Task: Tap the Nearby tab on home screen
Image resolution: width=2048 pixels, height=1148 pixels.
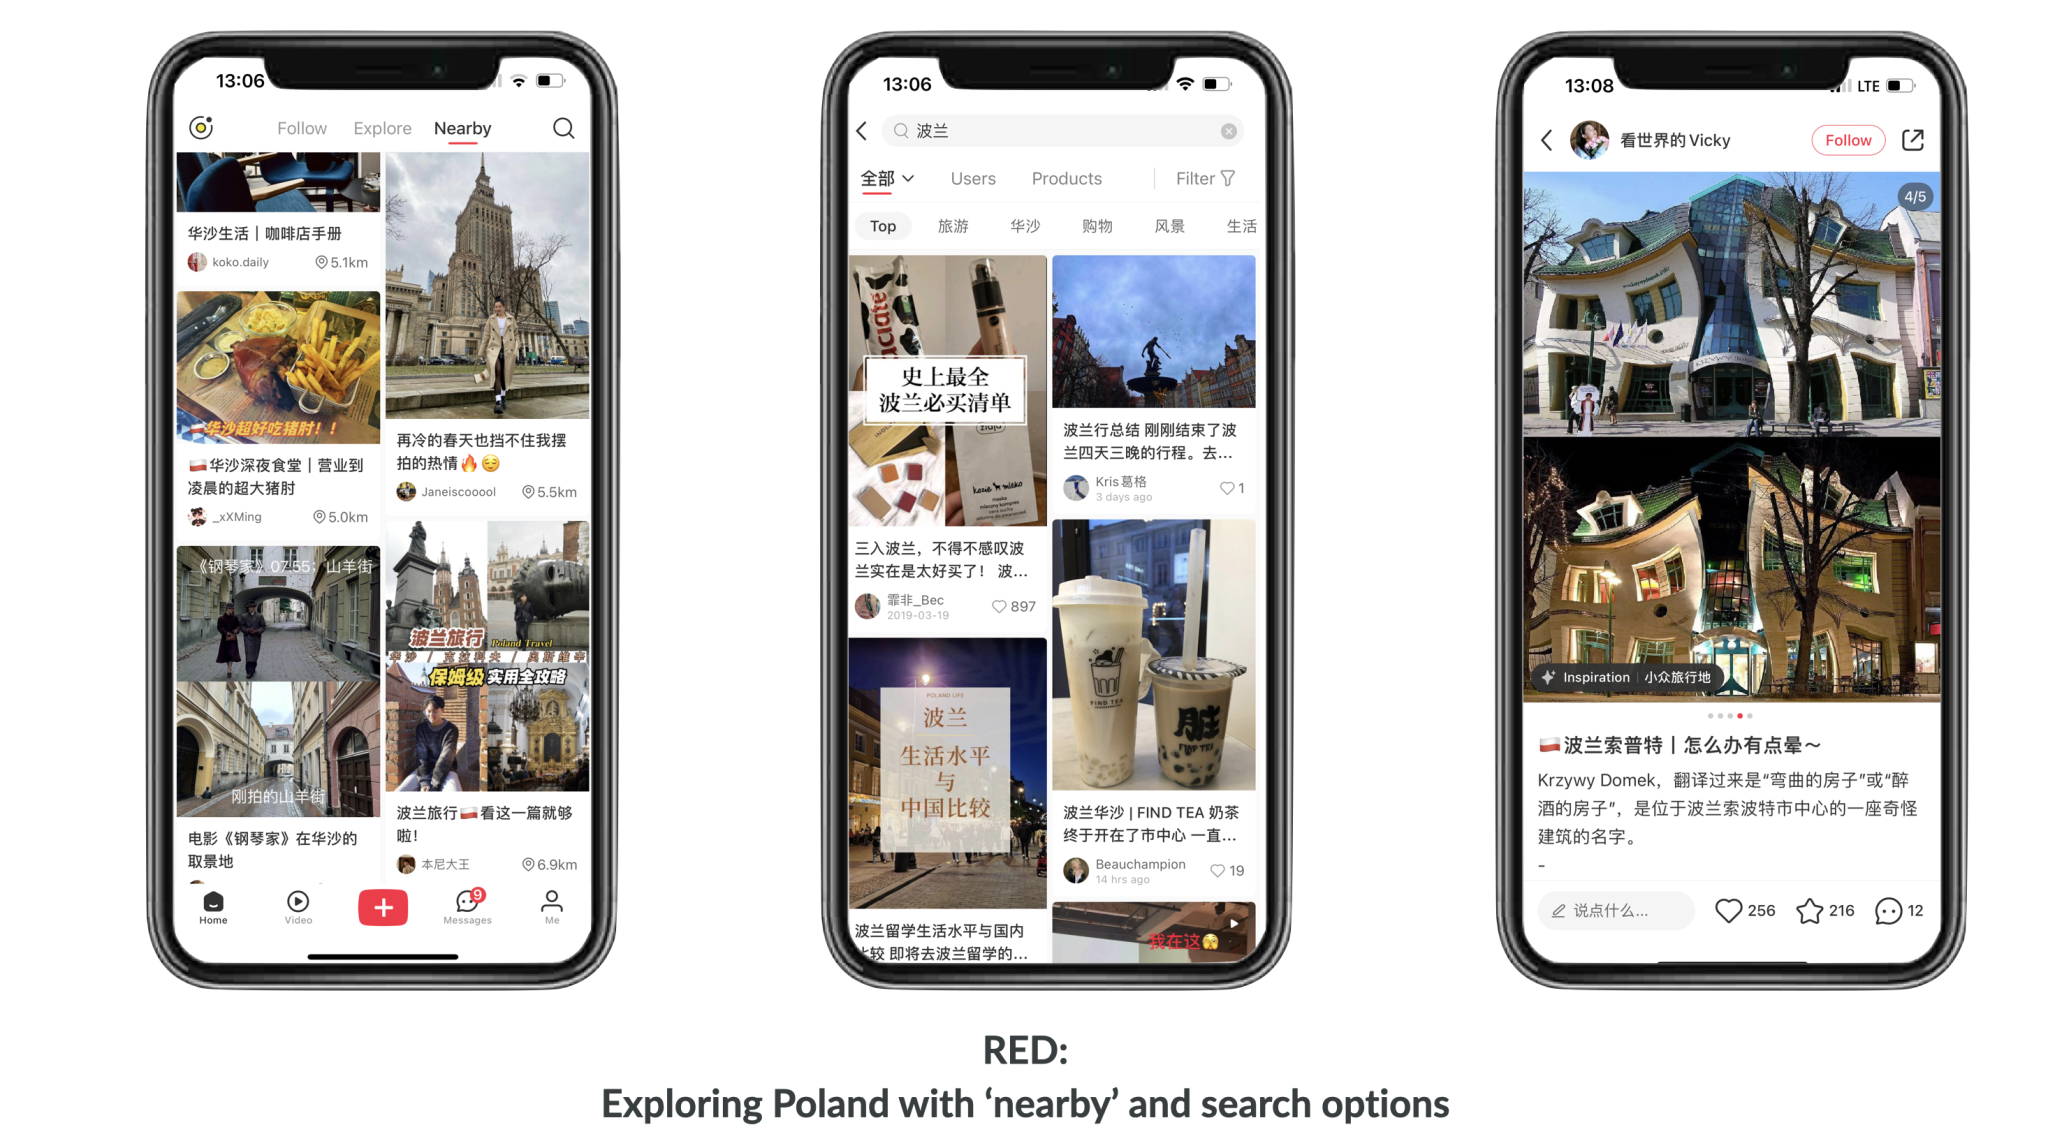Action: tap(463, 128)
